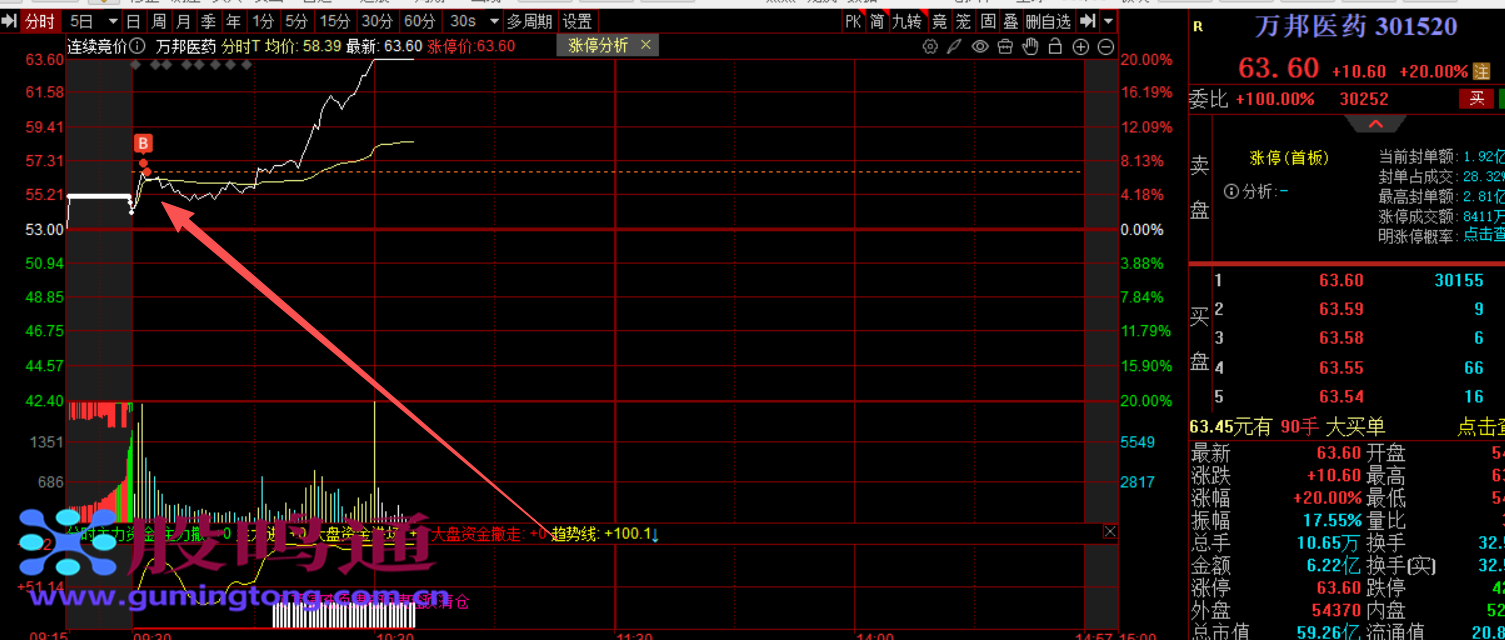Click the info icon beside 分析

tap(1231, 191)
